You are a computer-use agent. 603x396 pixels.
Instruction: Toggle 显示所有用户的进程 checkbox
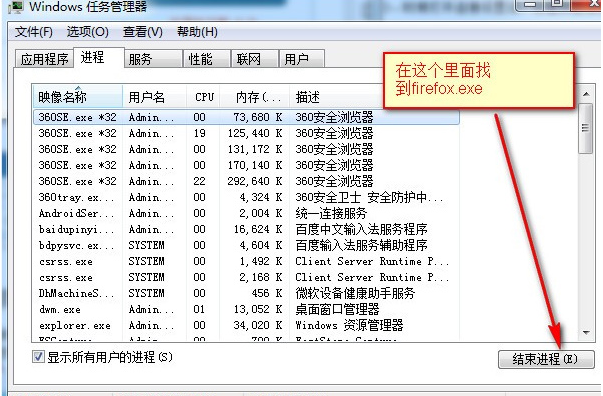tap(38, 357)
